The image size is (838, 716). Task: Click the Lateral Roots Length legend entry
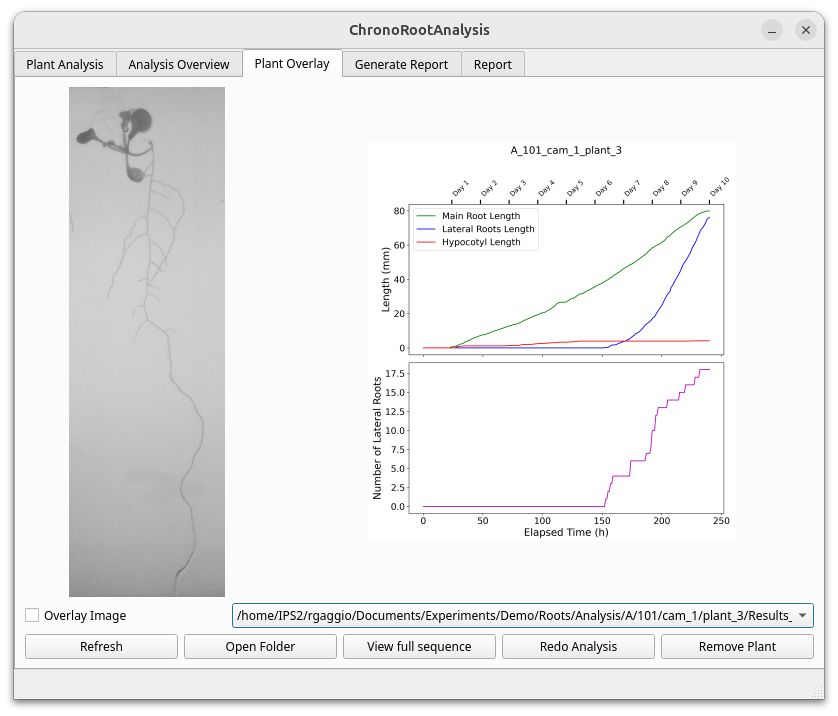tap(487, 229)
